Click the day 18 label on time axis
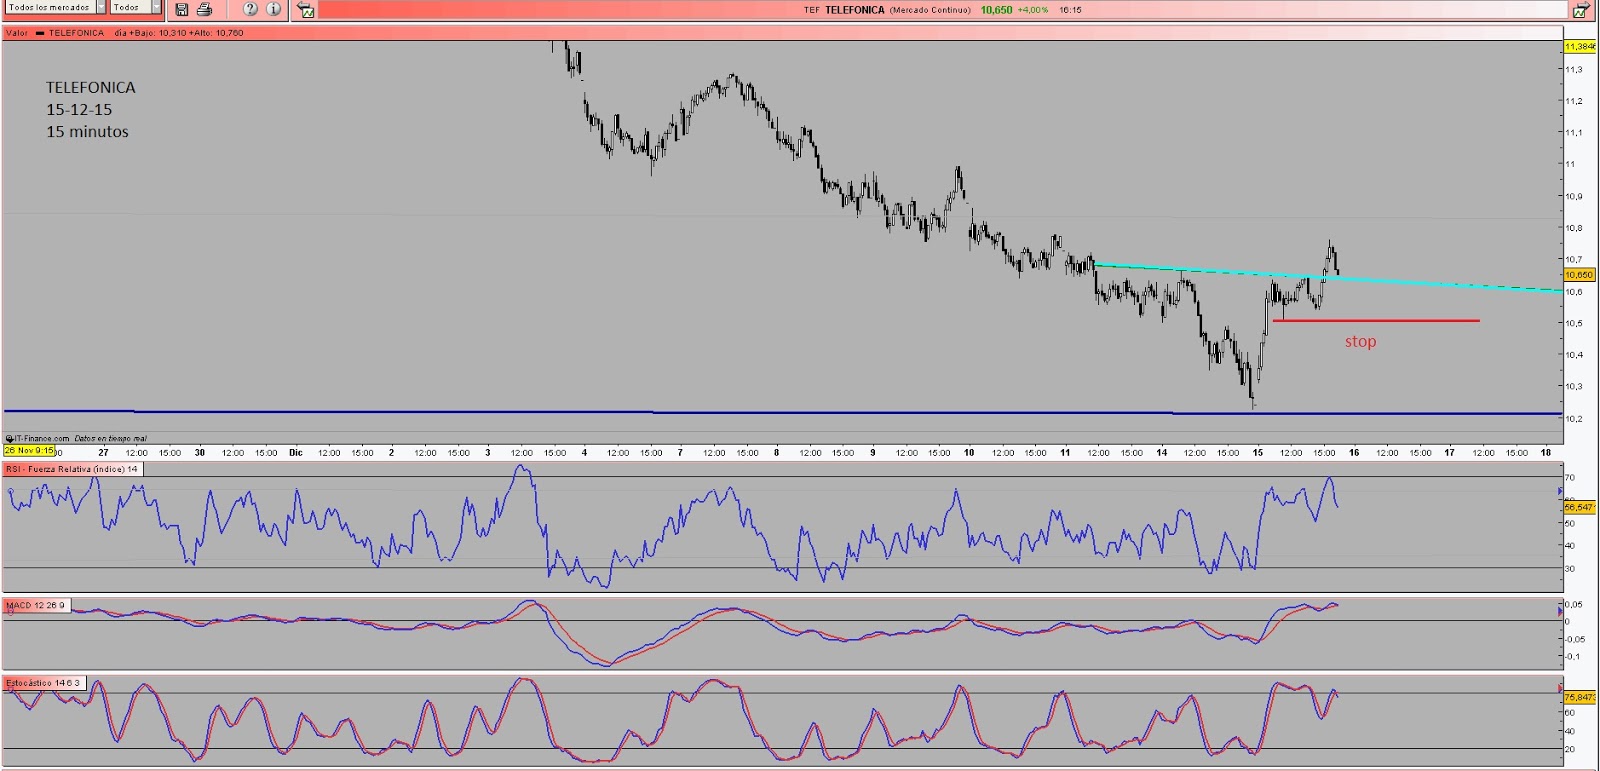Screen dimensions: 1600x771 (x=1546, y=453)
